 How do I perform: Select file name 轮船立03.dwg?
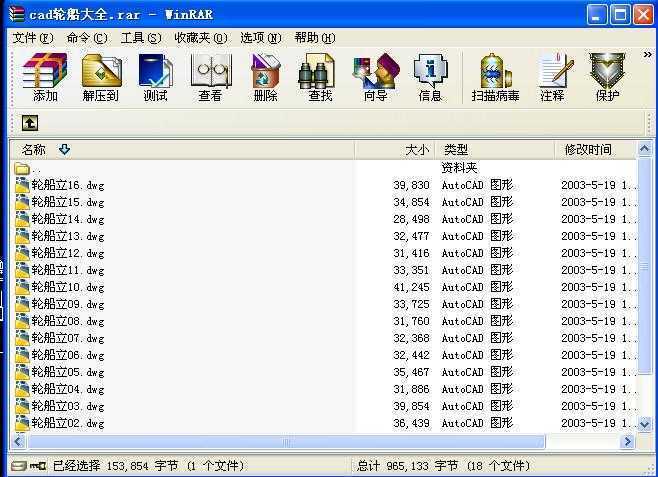pos(68,406)
